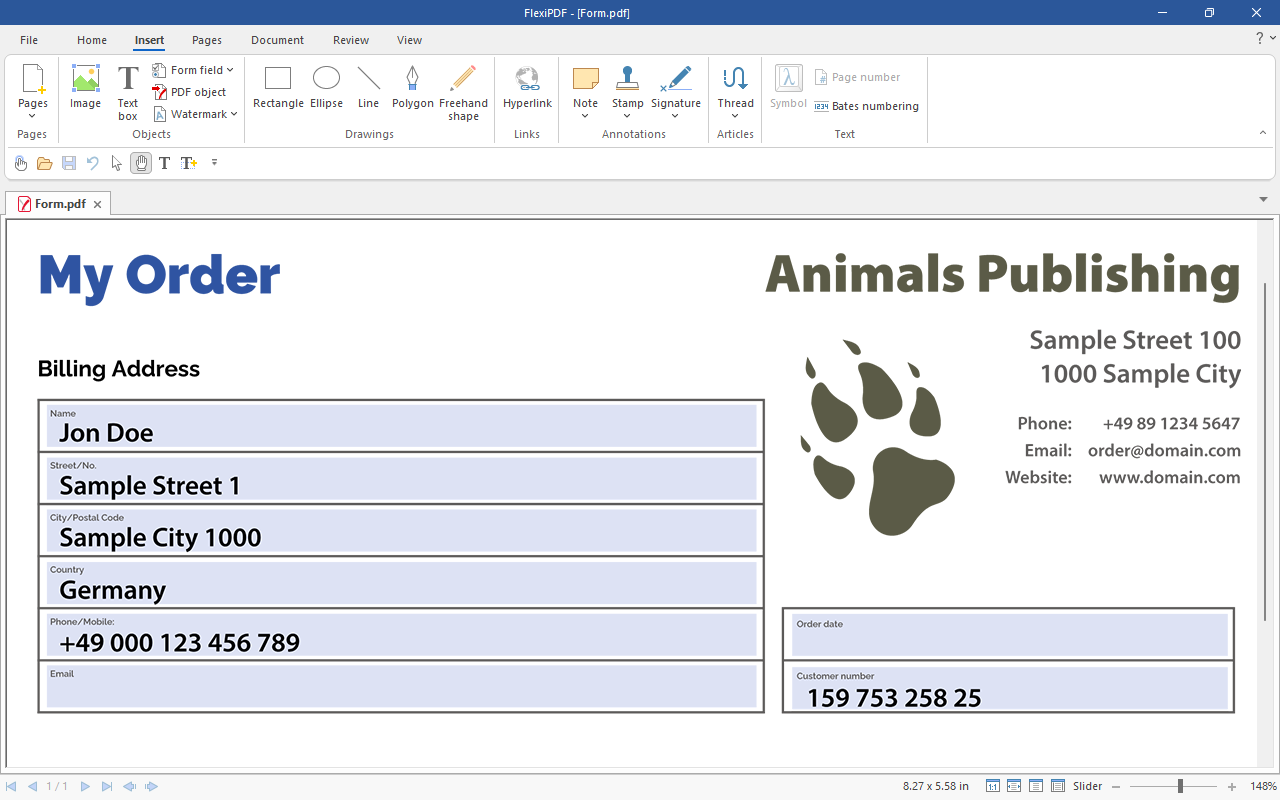Screen dimensions: 1280x800
Task: Click the Image insert icon
Action: pos(85,87)
